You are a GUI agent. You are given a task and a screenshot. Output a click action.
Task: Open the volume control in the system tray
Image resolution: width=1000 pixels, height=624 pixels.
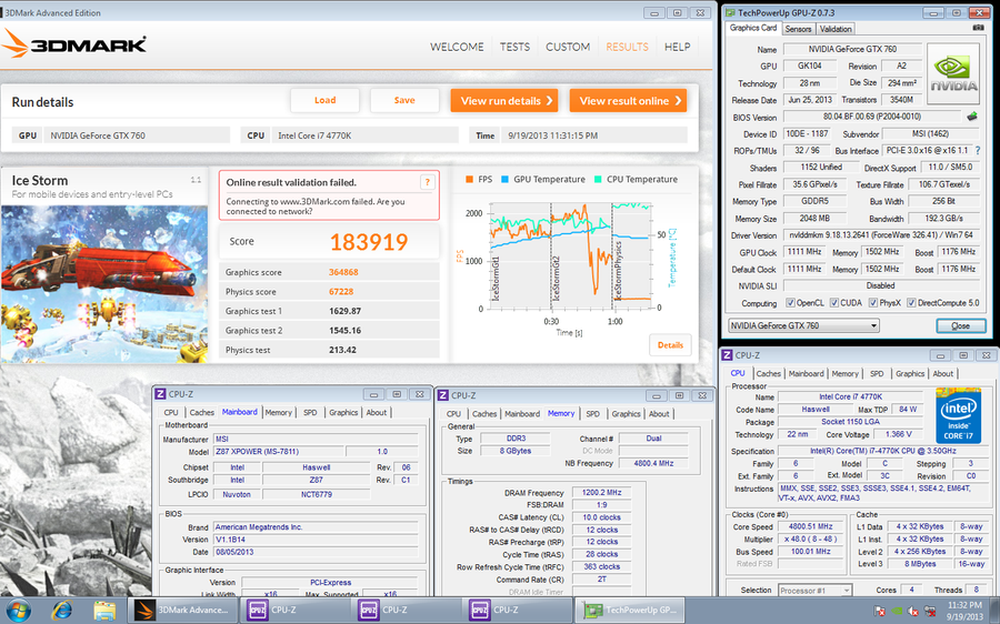coord(913,611)
